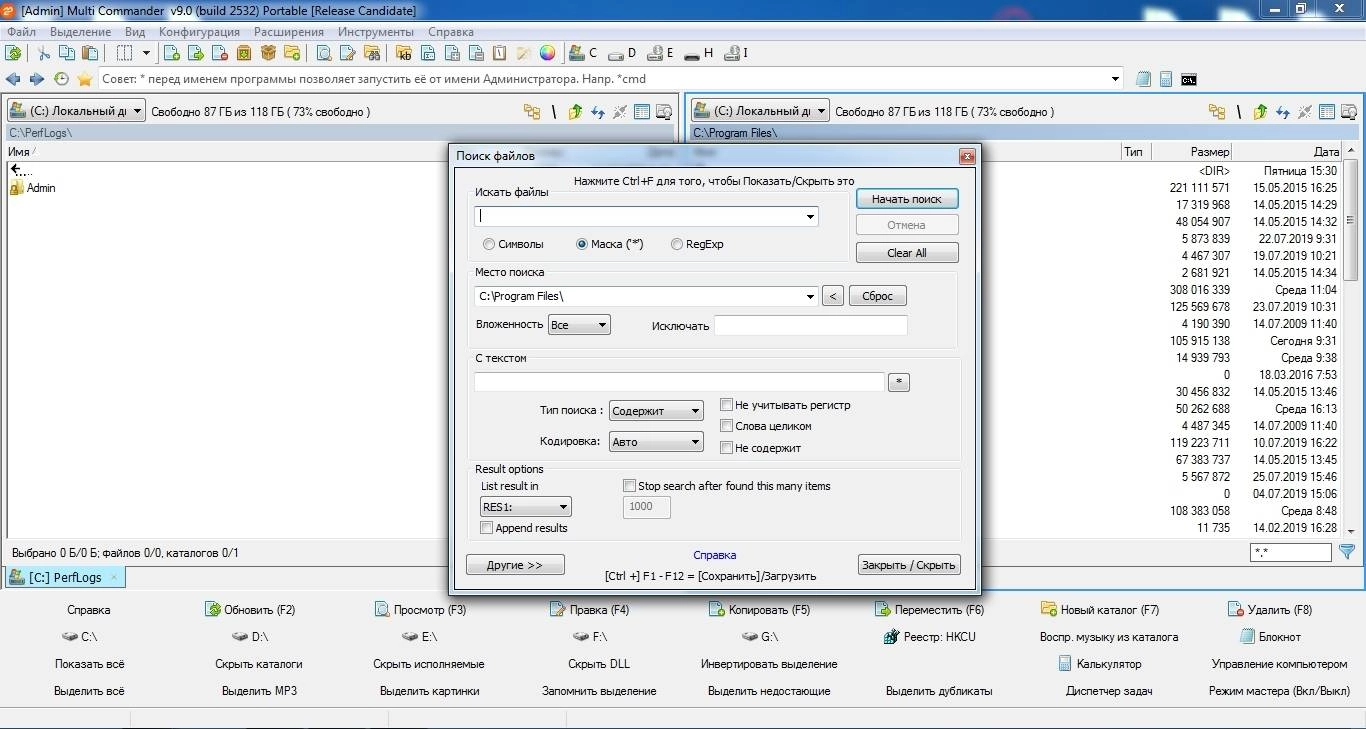This screenshot has height=729, width=1366.
Task: Click the kb folder size icon
Action: [404, 53]
